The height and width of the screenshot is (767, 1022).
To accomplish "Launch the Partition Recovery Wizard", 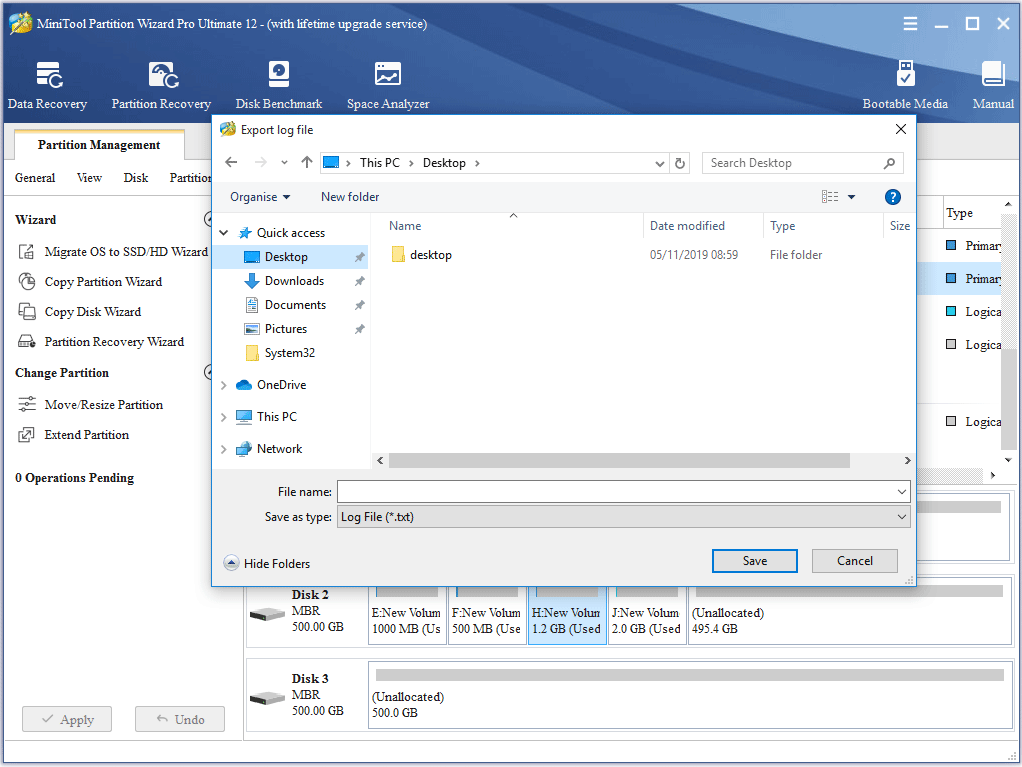I will pos(114,341).
